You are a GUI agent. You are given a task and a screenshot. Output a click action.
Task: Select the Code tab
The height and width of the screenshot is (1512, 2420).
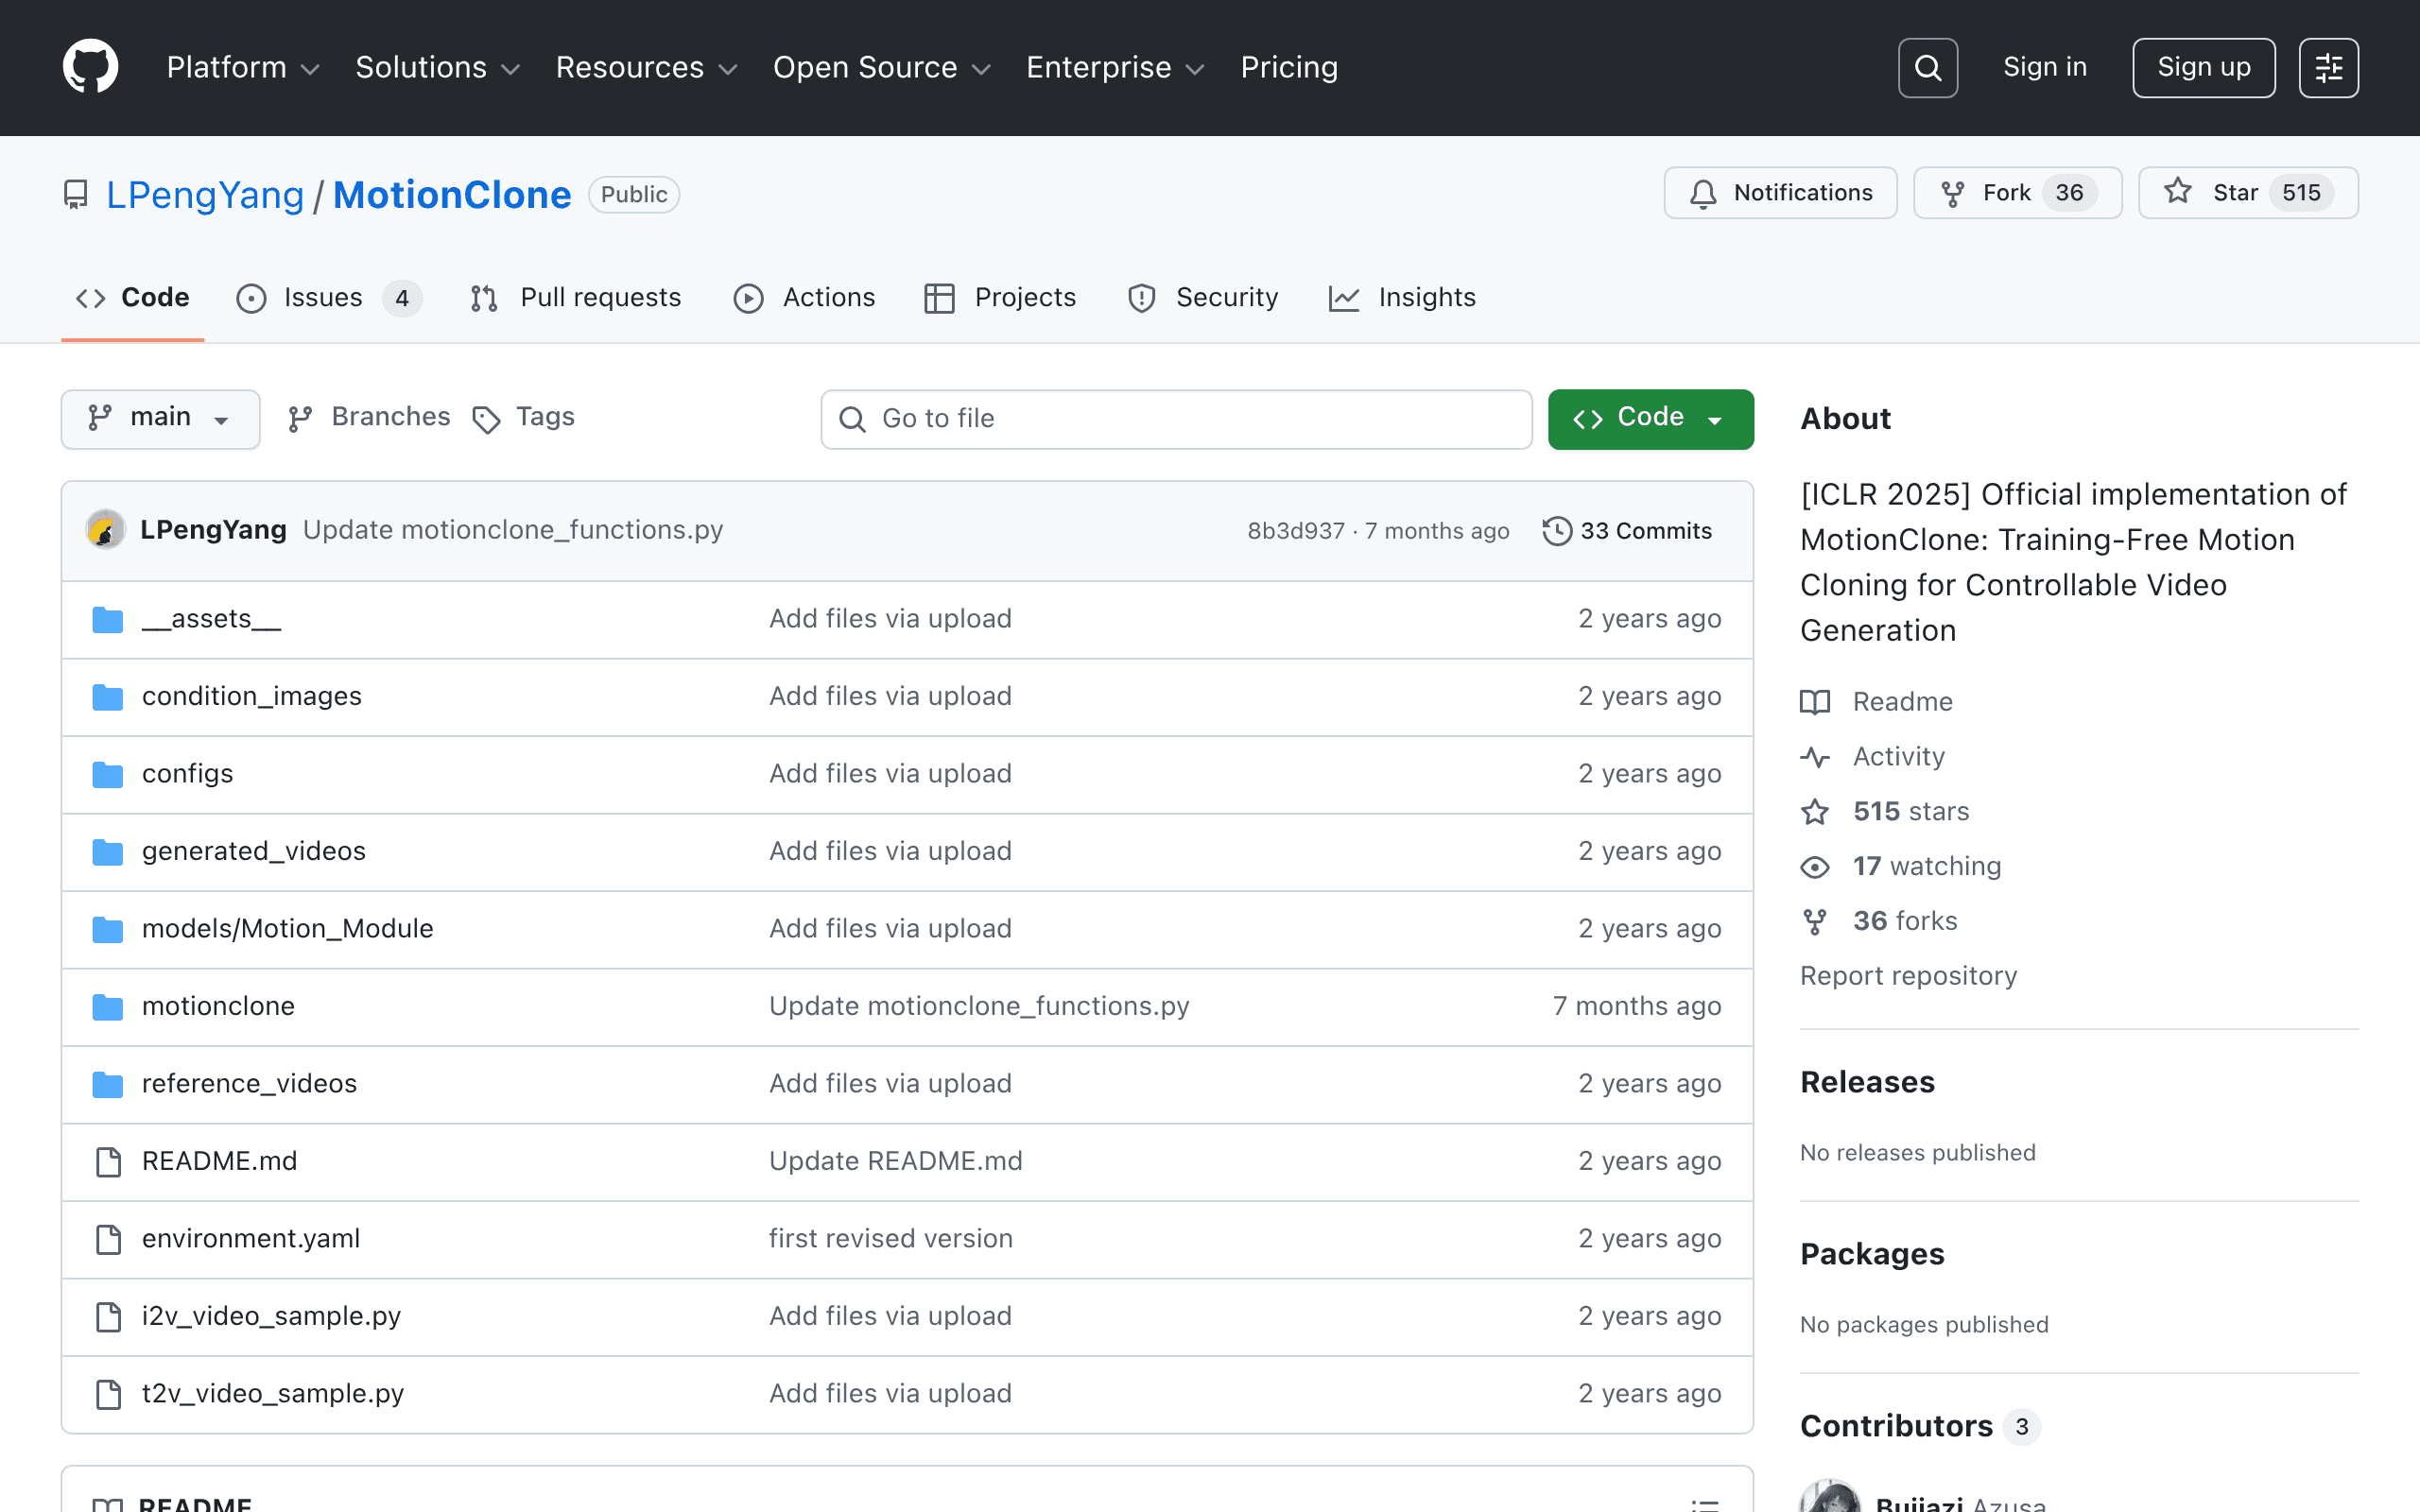132,298
